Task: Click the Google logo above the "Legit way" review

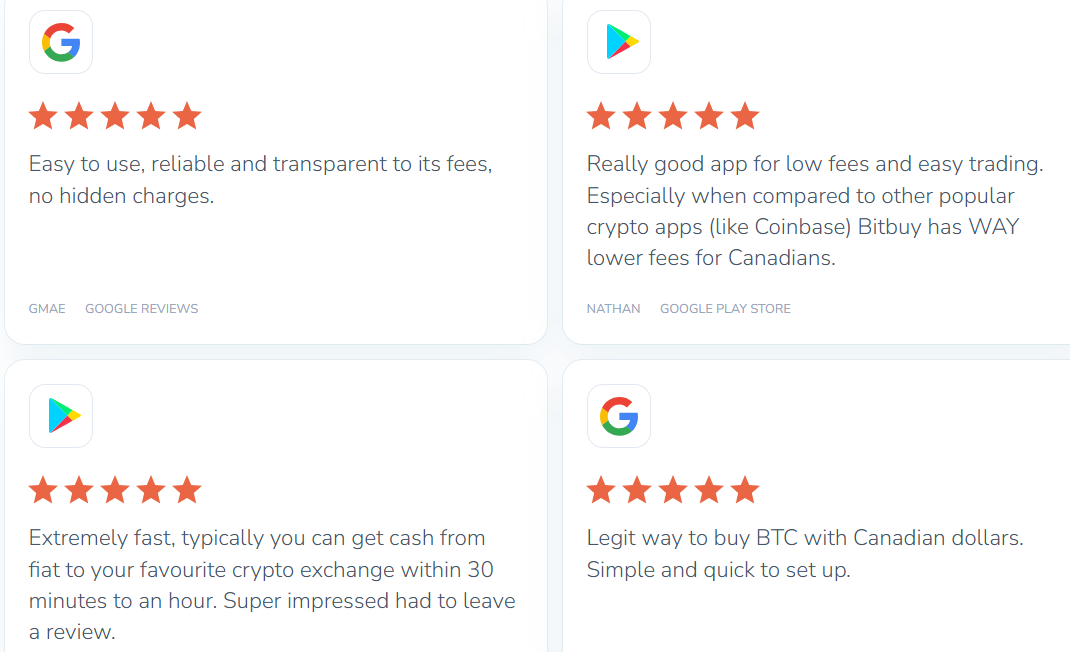Action: [619, 416]
